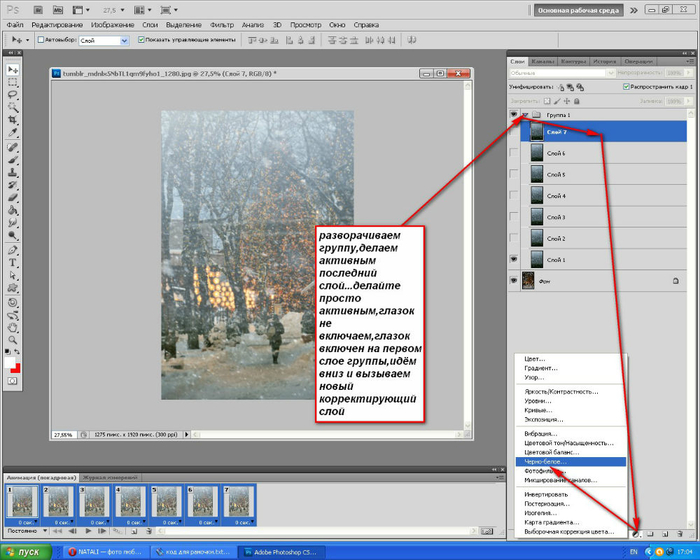The height and width of the screenshot is (560, 700).
Task: Select the Eyedropper tool
Action: coord(12,133)
